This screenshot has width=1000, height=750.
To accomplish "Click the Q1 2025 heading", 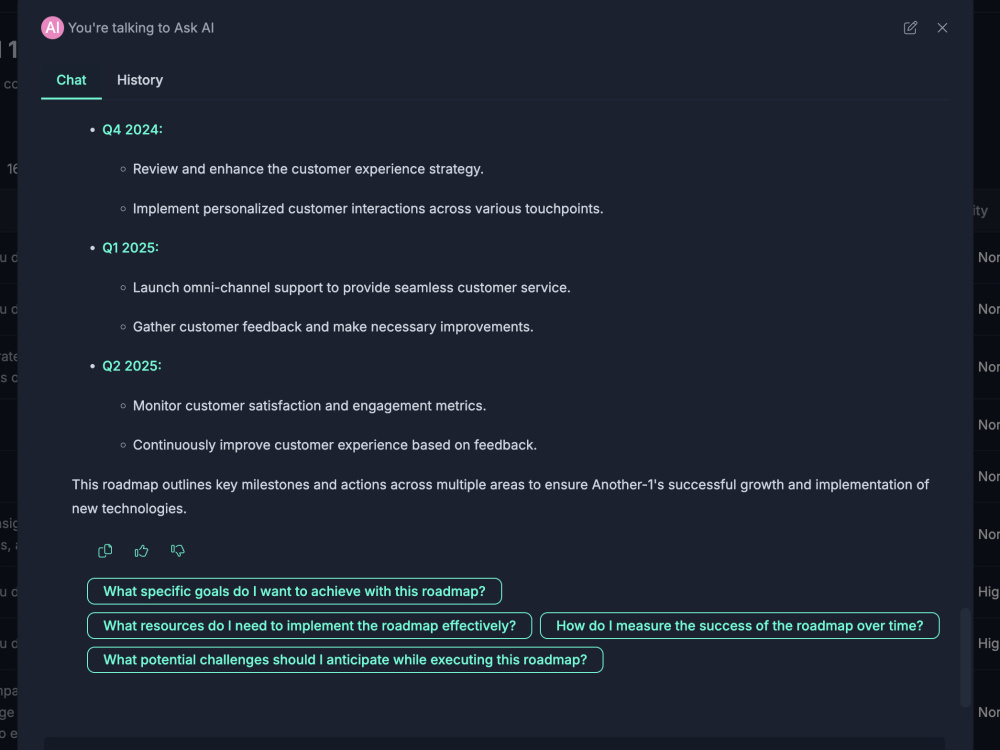I will click(130, 247).
